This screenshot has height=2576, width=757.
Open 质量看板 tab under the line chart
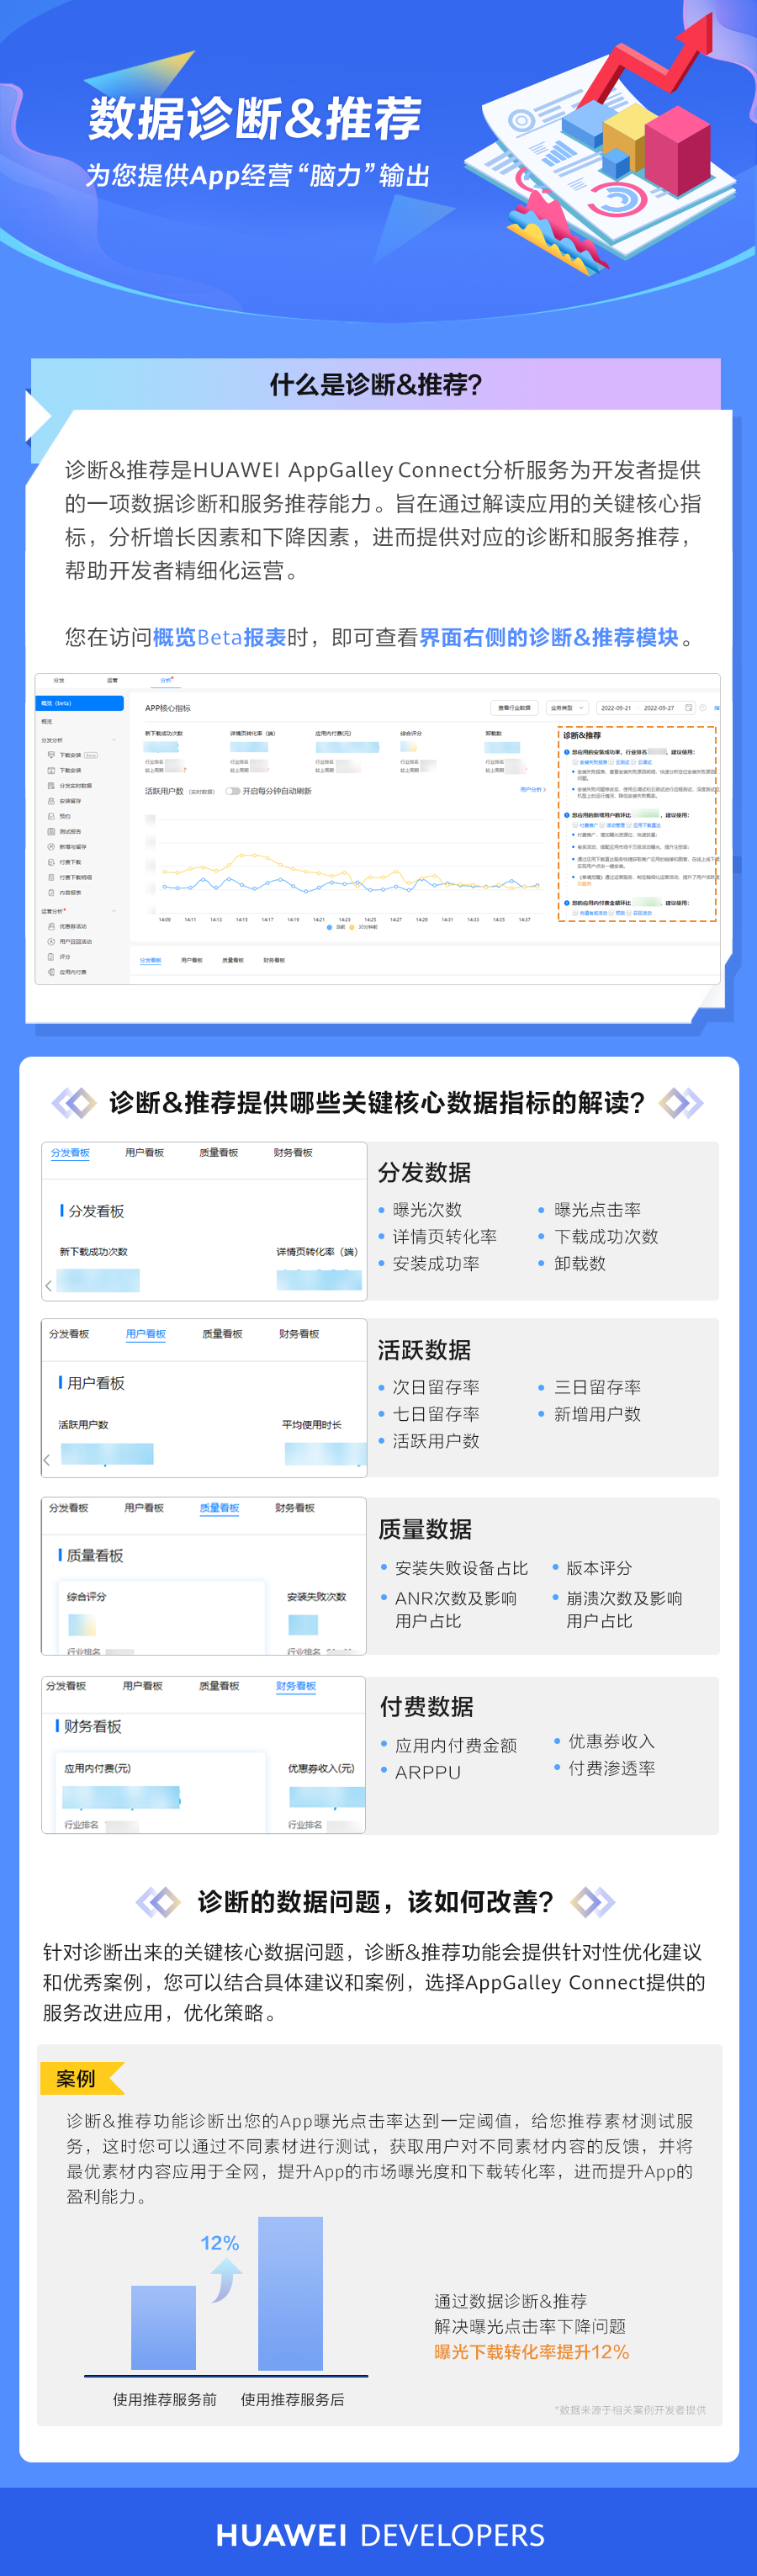point(233,961)
